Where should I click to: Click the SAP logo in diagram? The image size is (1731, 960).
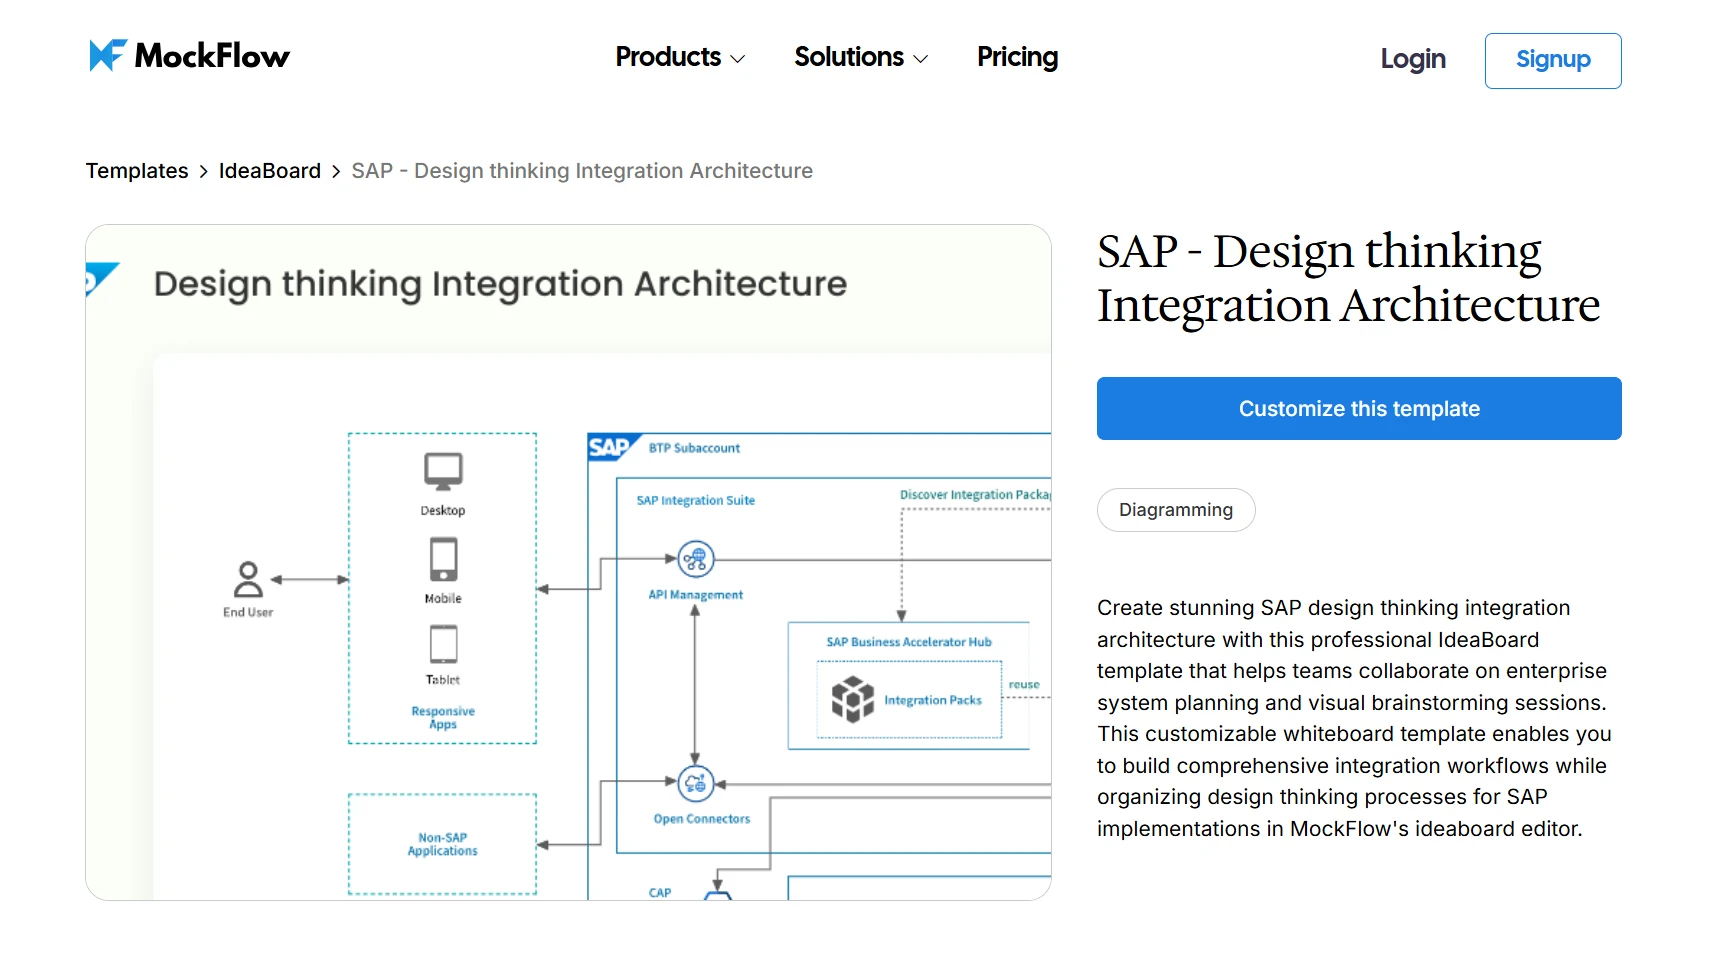[612, 447]
